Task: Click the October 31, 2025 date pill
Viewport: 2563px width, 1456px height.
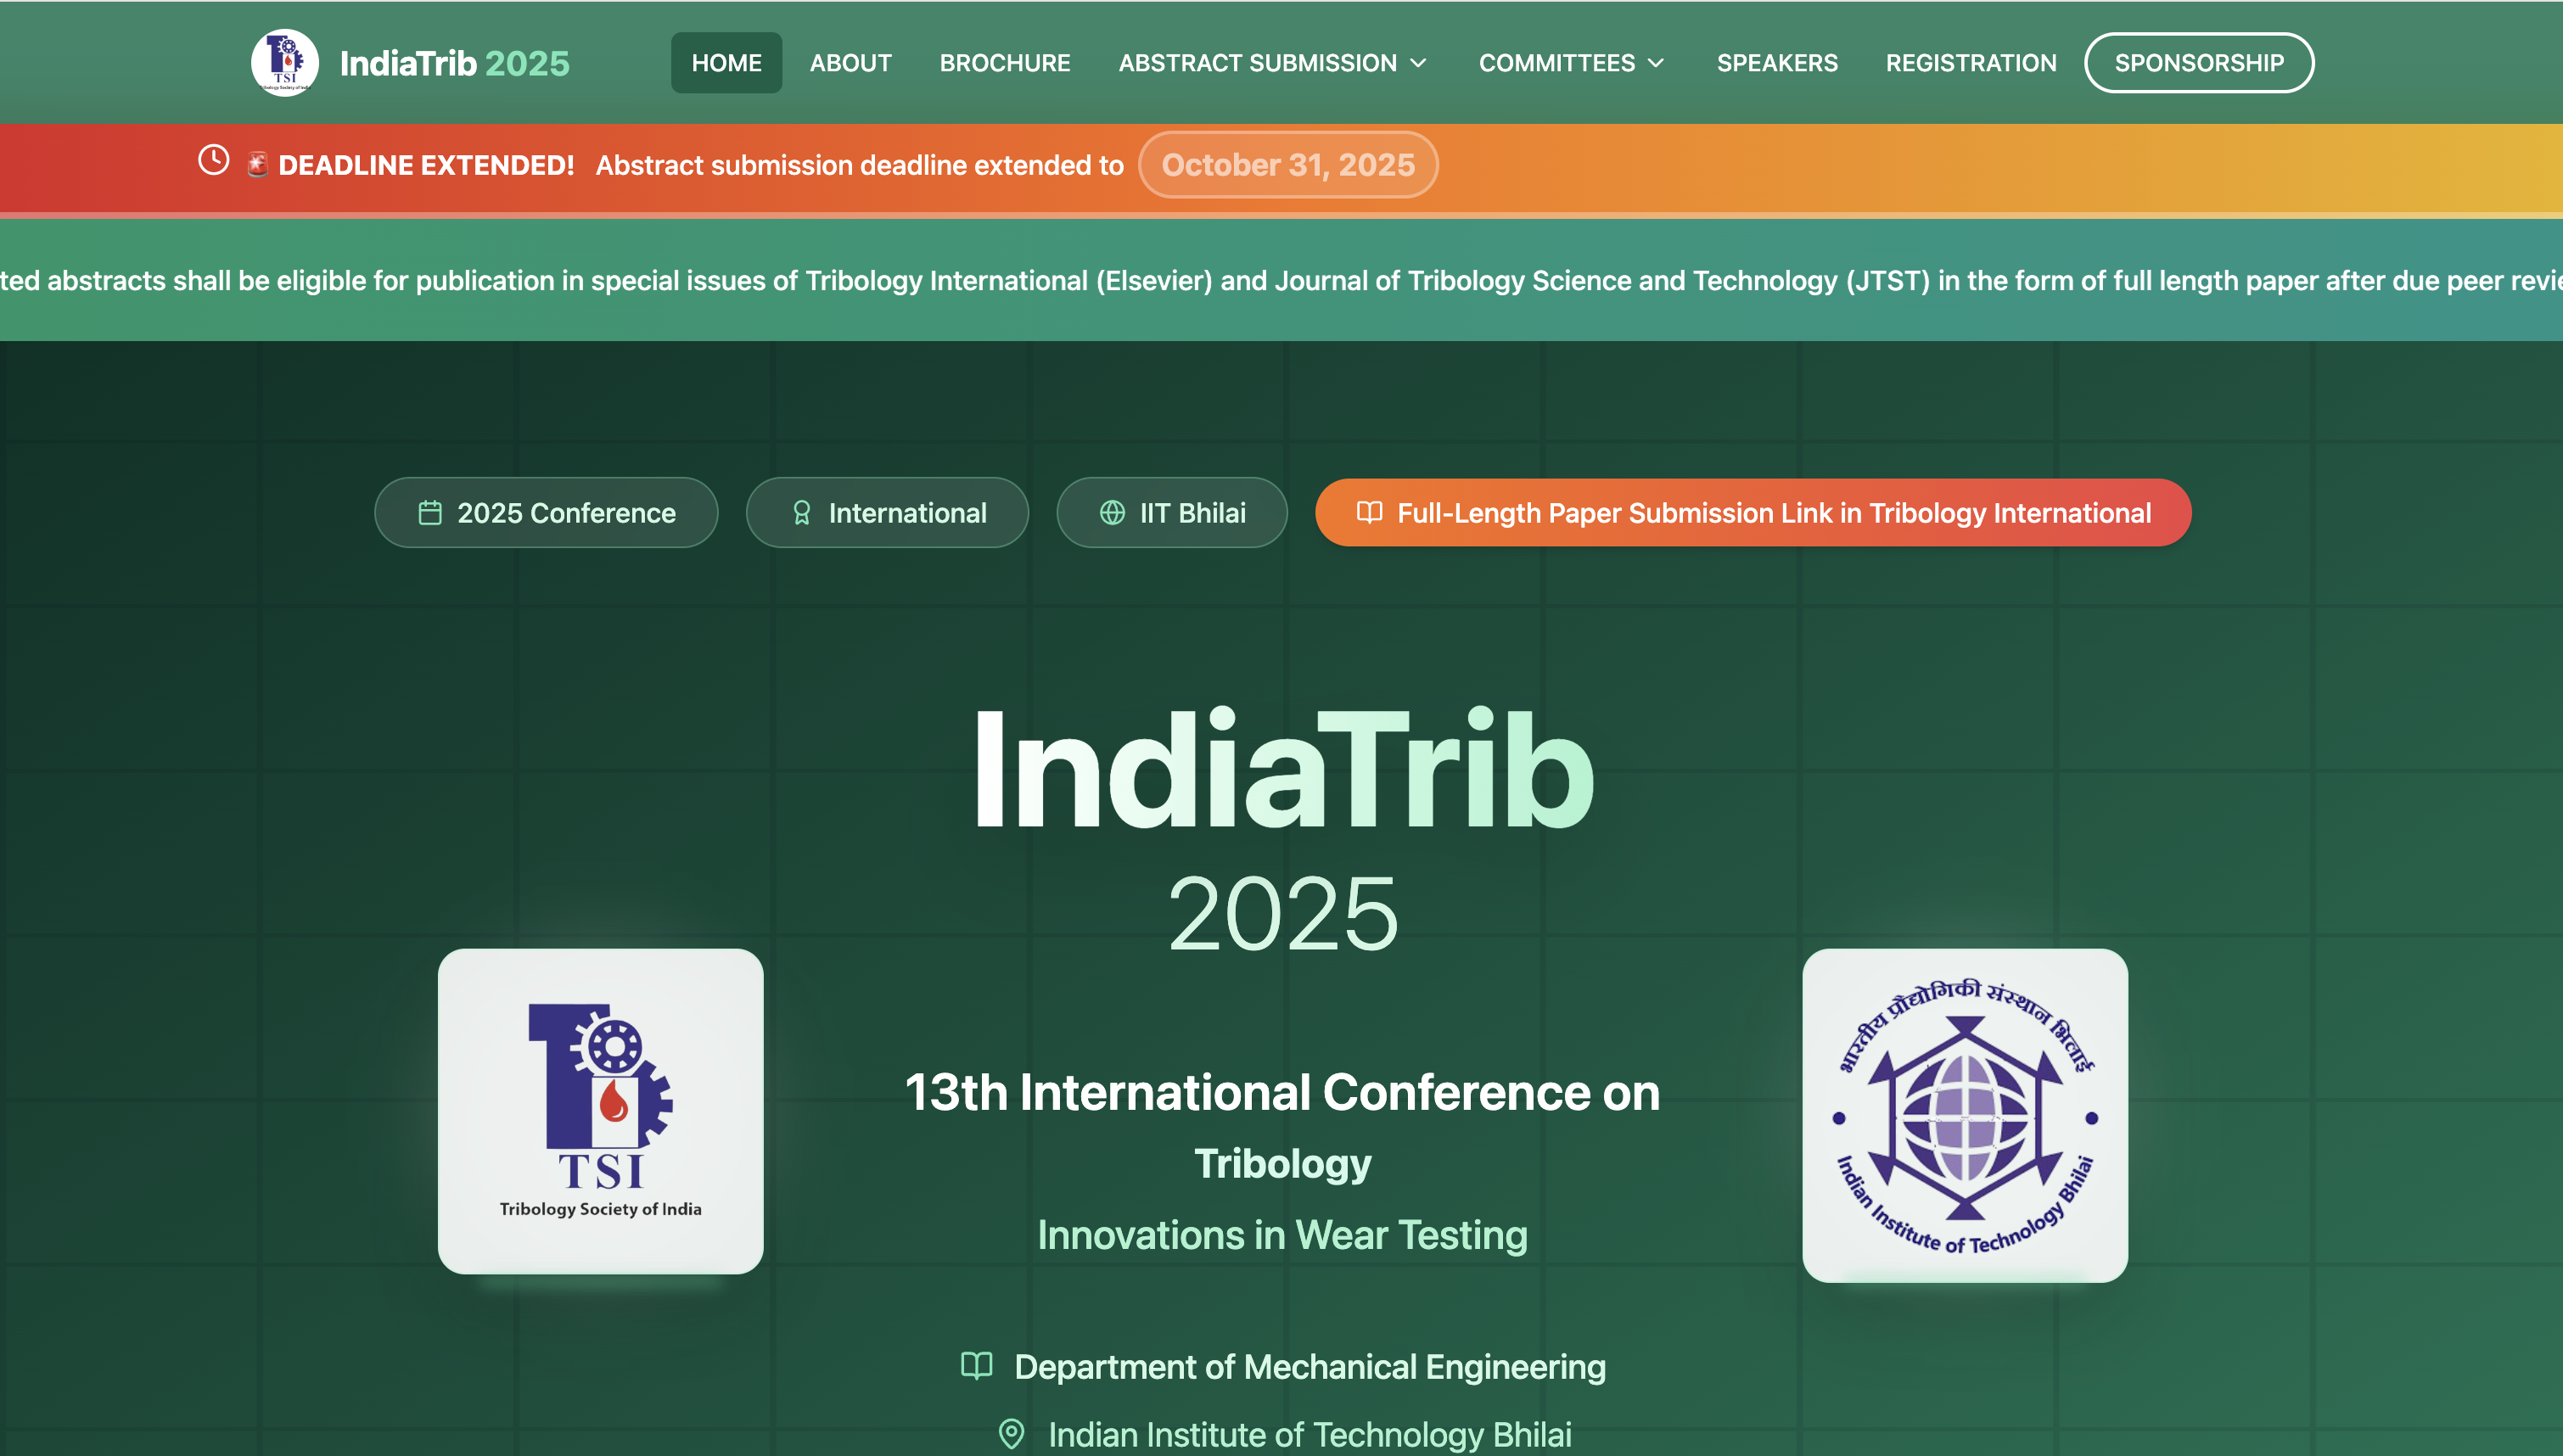Action: [1288, 165]
